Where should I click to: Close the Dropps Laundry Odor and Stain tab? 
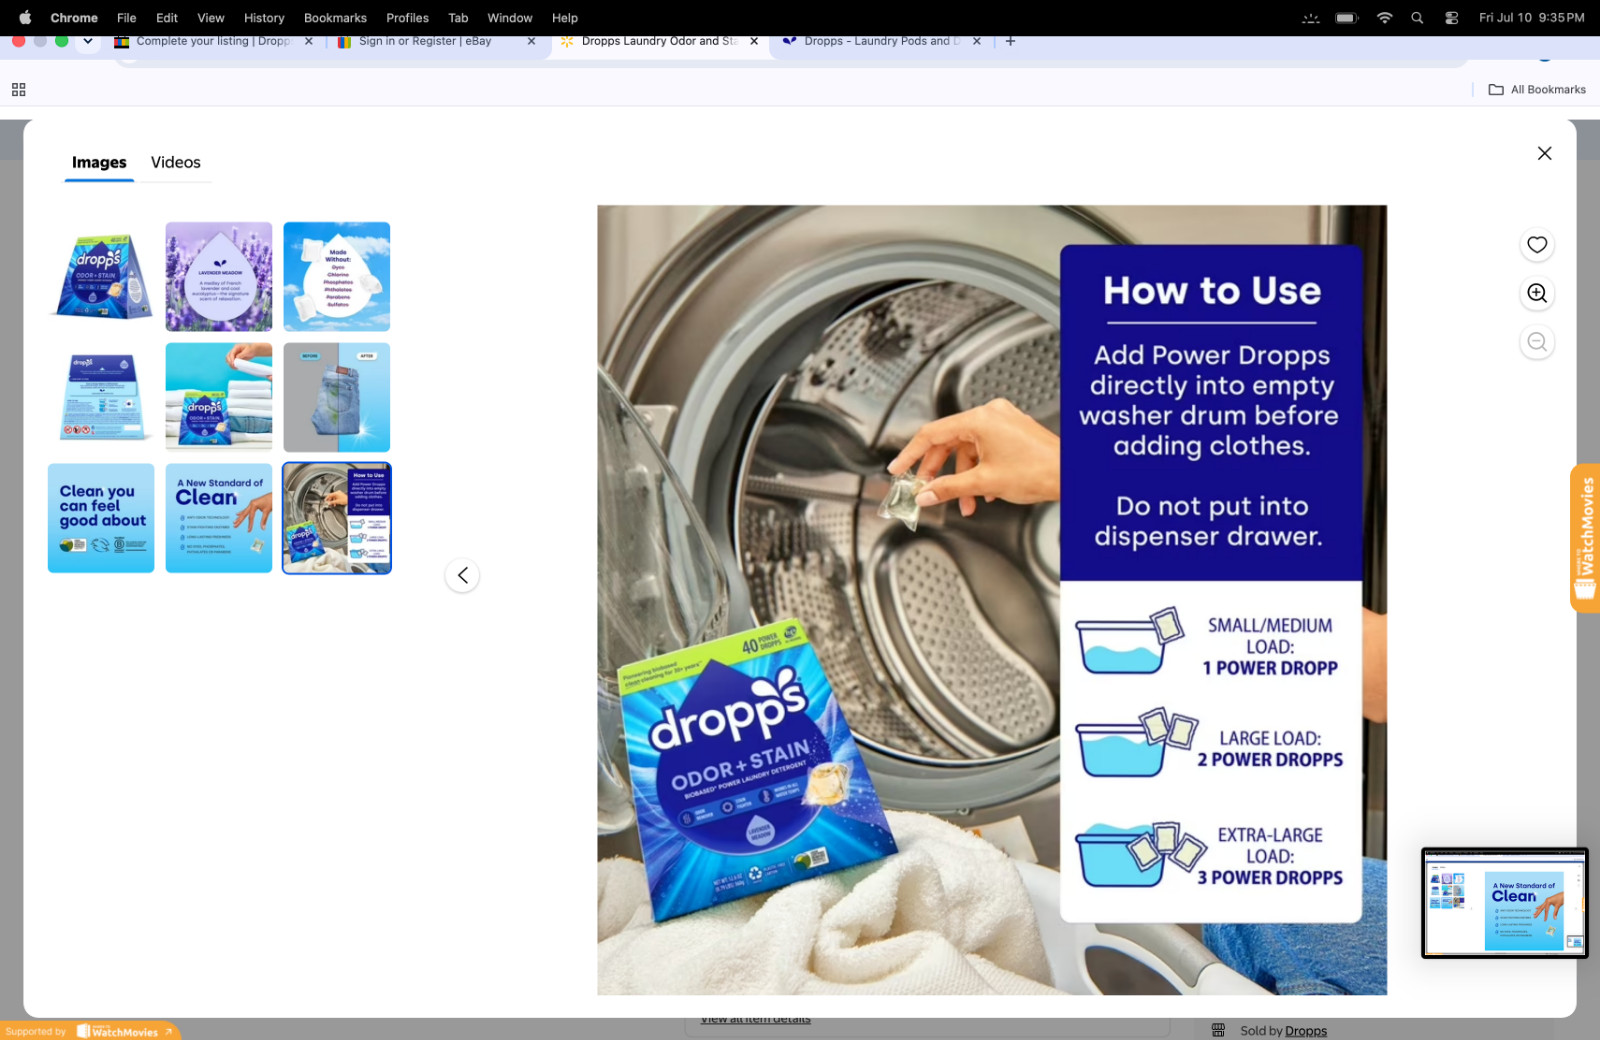[x=754, y=41]
